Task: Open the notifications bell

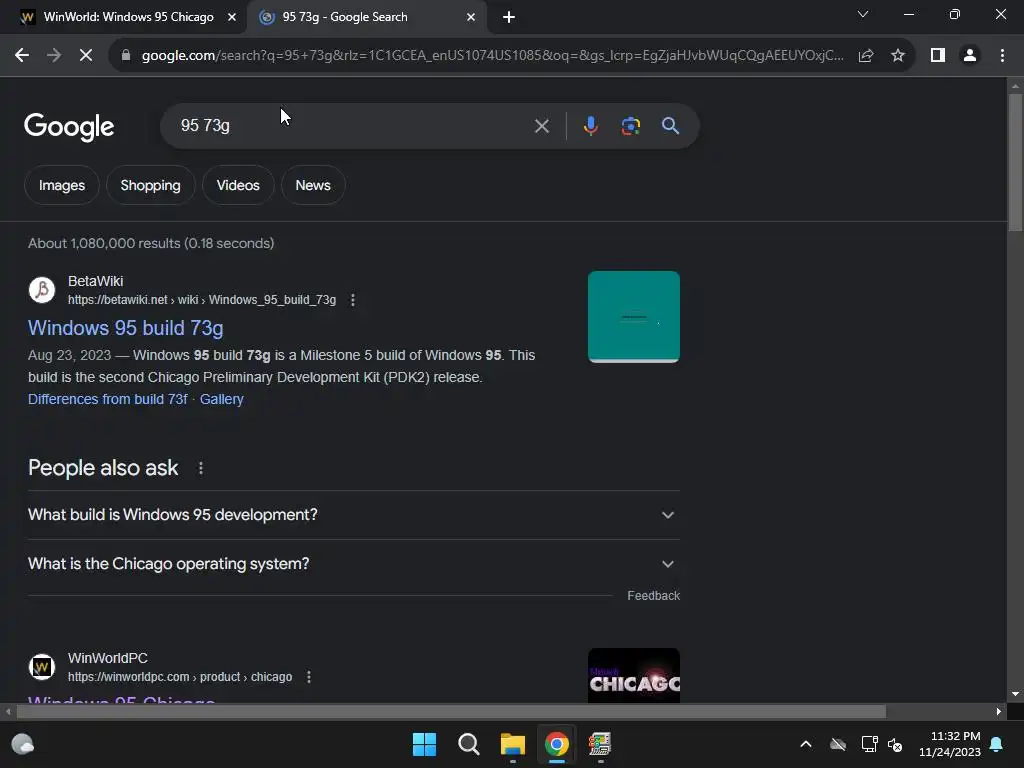Action: [997, 744]
